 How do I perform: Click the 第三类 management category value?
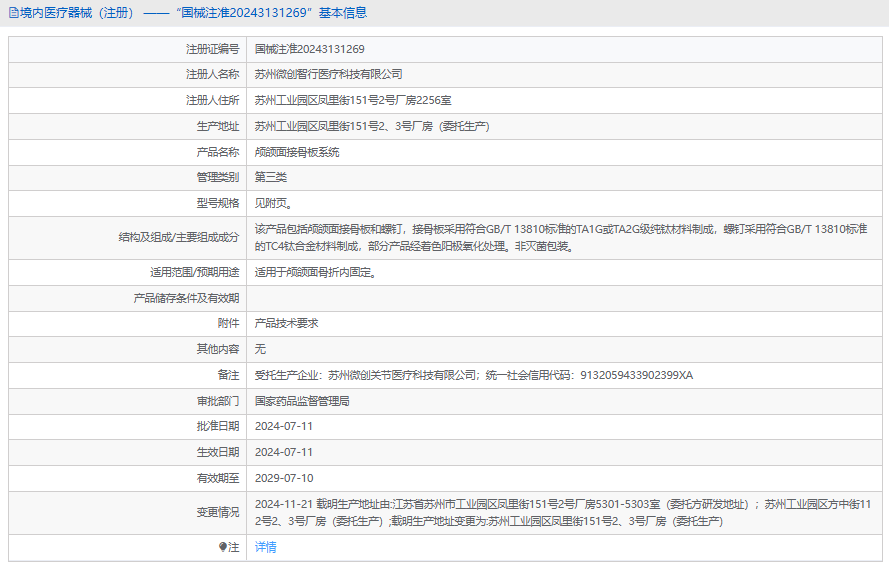(x=271, y=177)
